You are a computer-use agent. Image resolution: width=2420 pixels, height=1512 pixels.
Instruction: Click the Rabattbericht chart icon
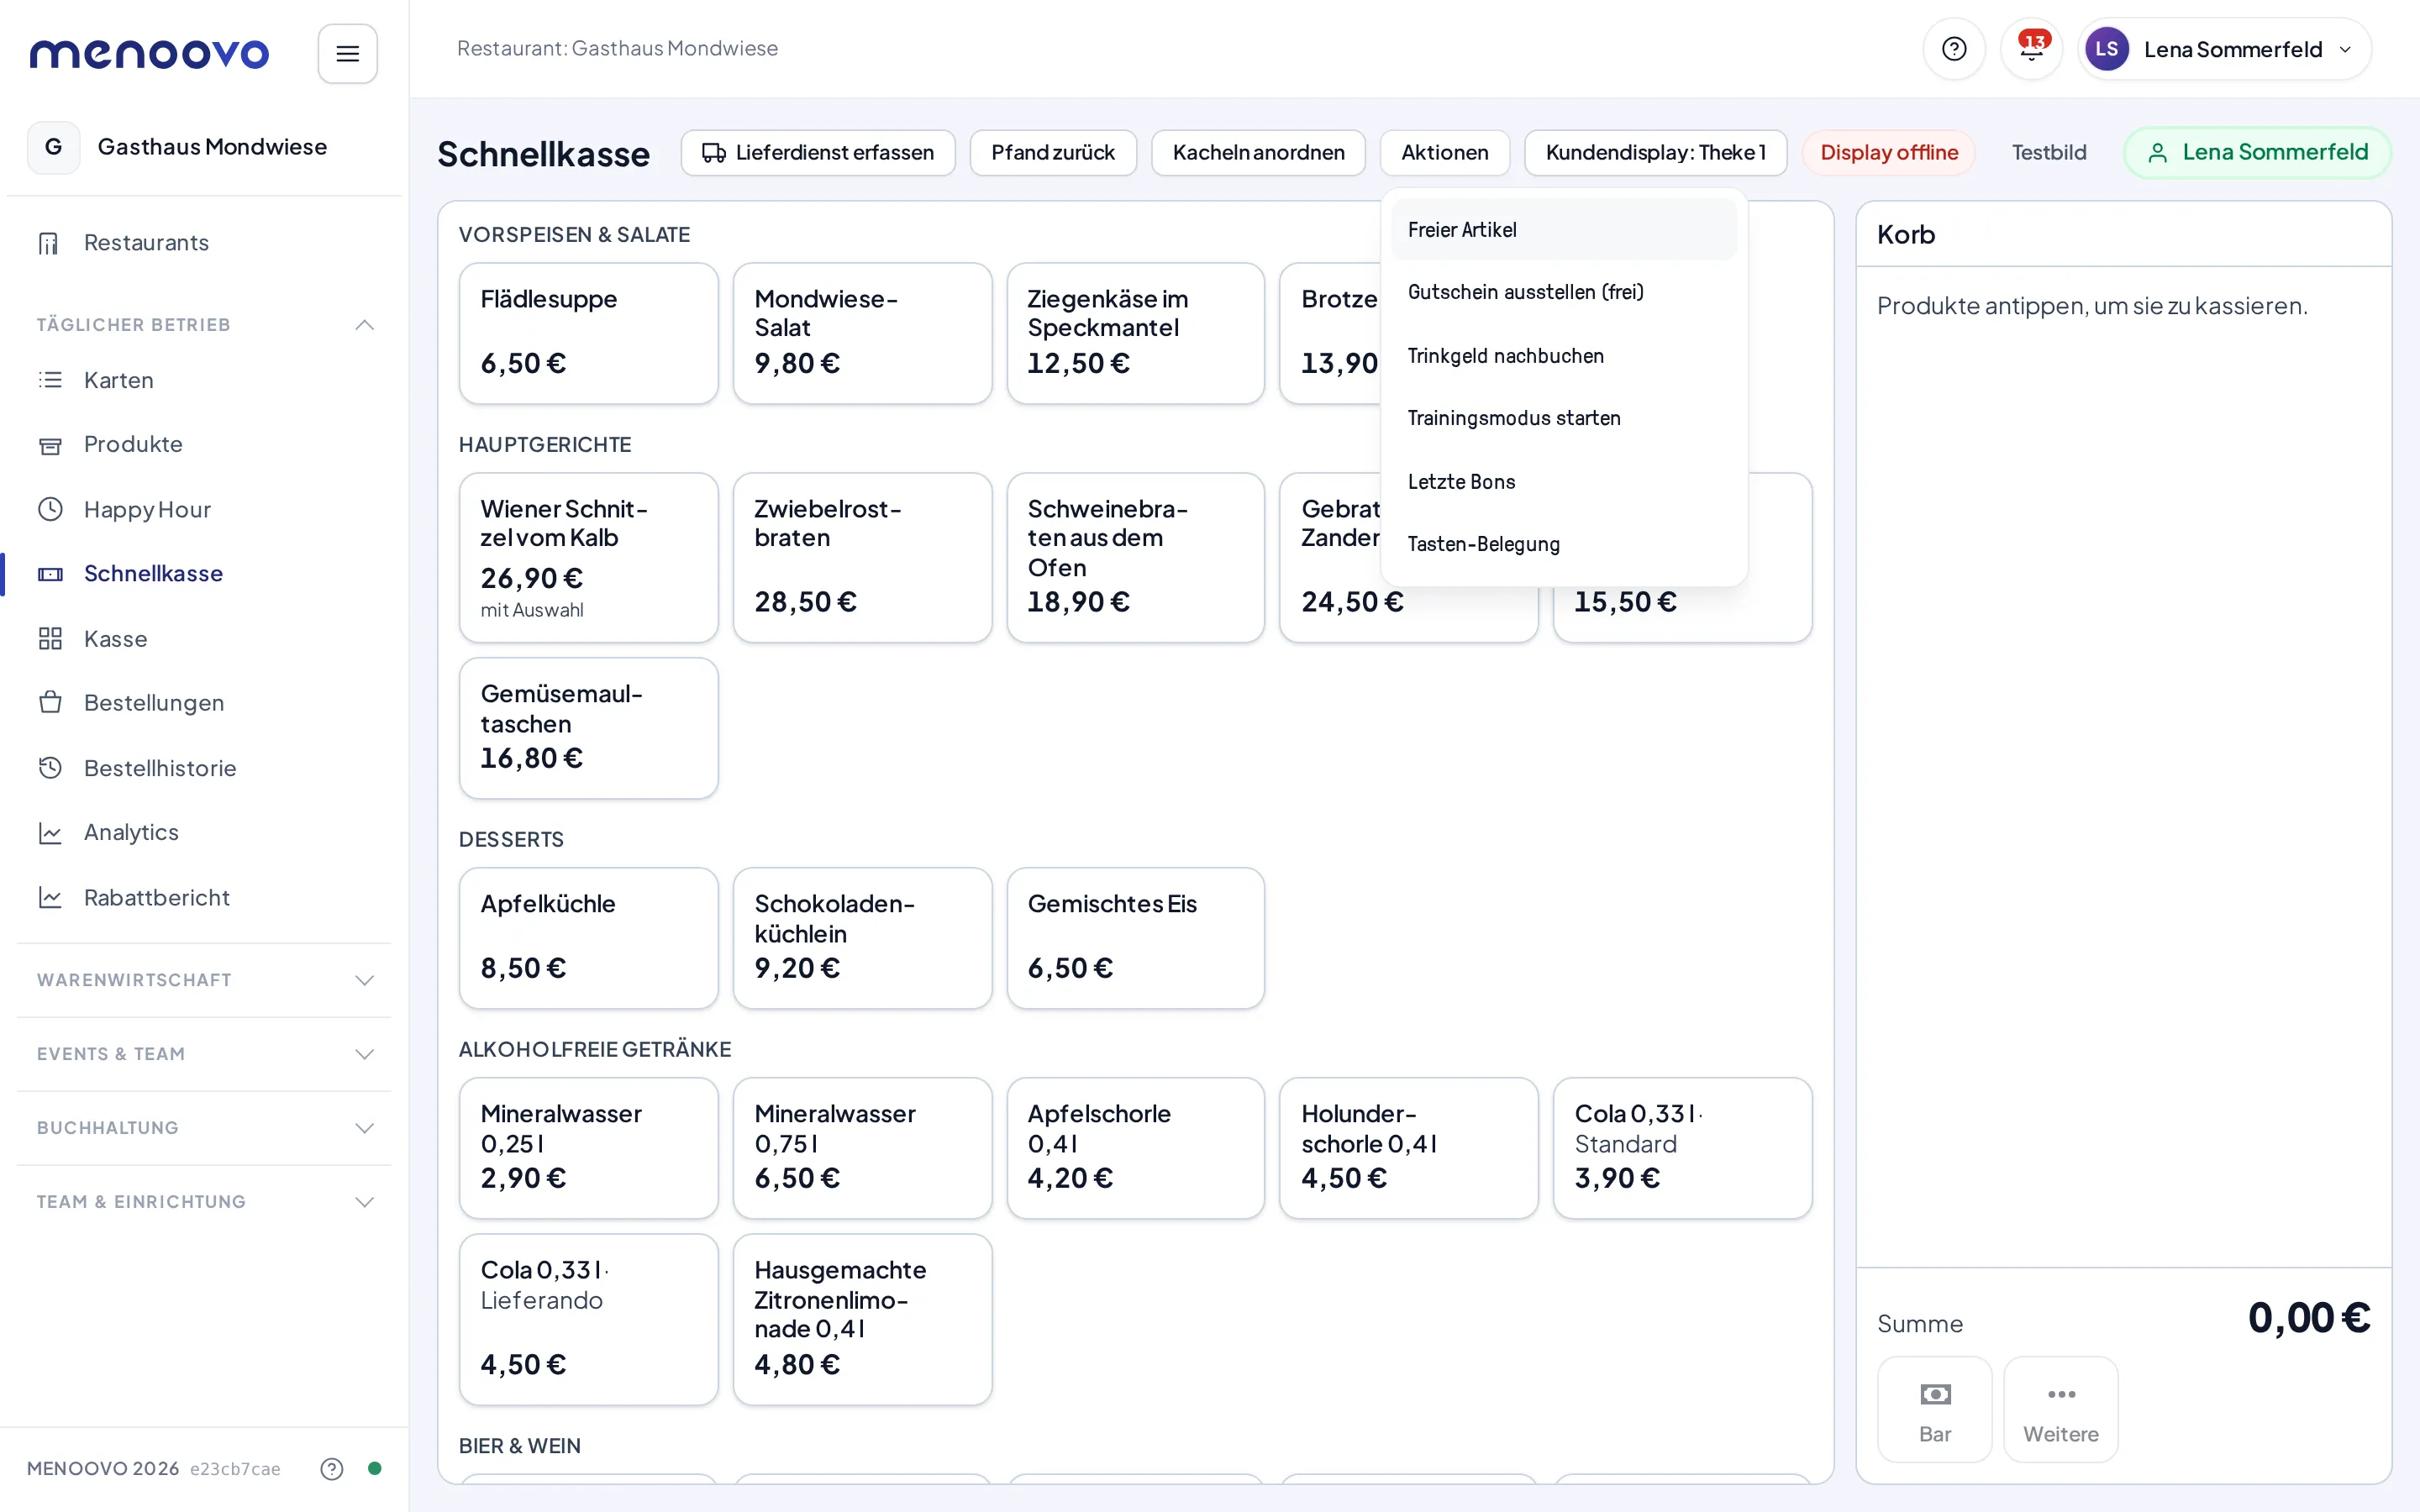pos(49,898)
